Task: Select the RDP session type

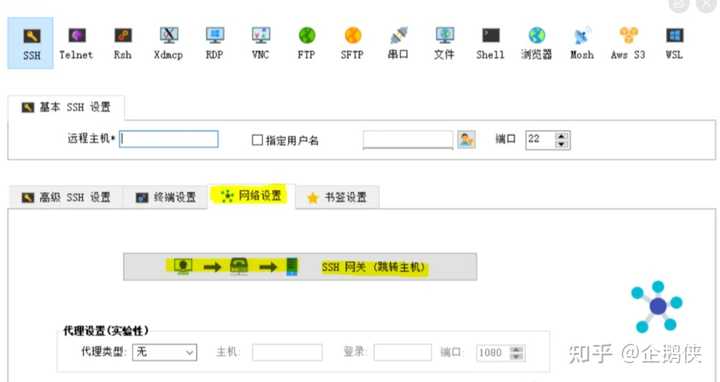Action: 214,43
